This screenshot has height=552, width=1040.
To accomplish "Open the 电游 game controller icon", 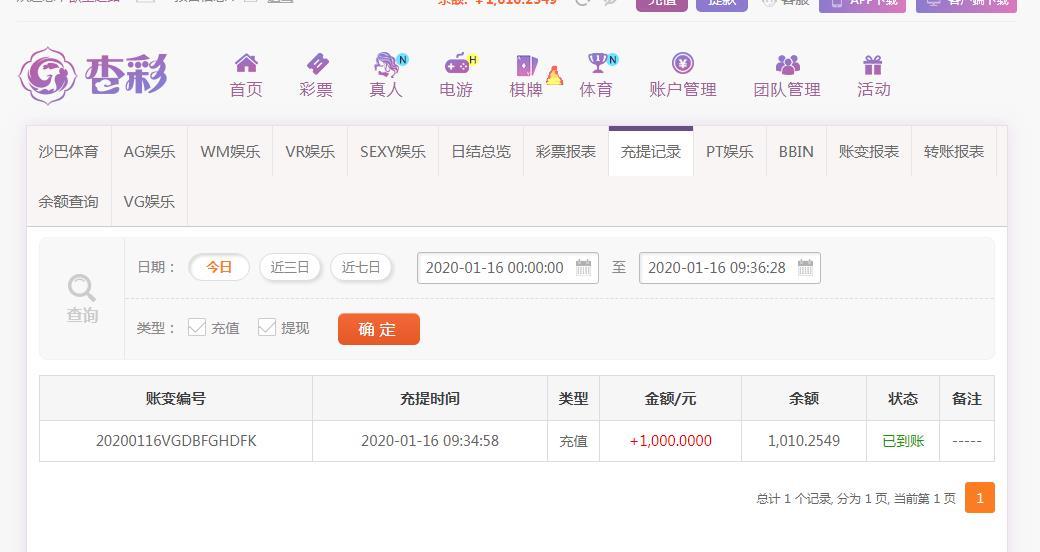I will pos(458,64).
